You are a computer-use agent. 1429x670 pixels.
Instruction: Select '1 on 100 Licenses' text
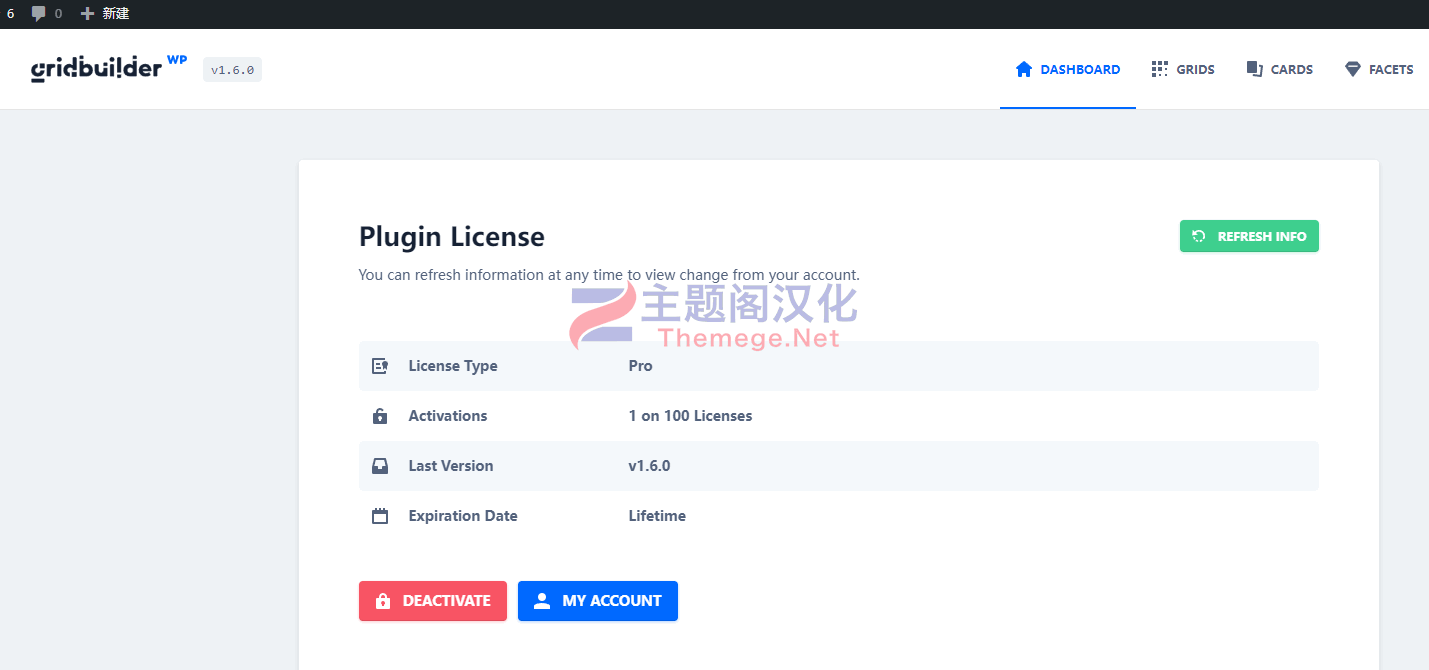point(690,416)
